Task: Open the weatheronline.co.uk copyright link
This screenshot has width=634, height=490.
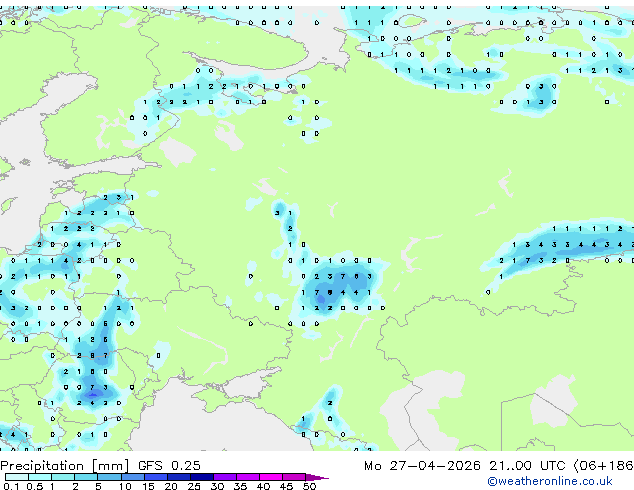Action: click(550, 481)
